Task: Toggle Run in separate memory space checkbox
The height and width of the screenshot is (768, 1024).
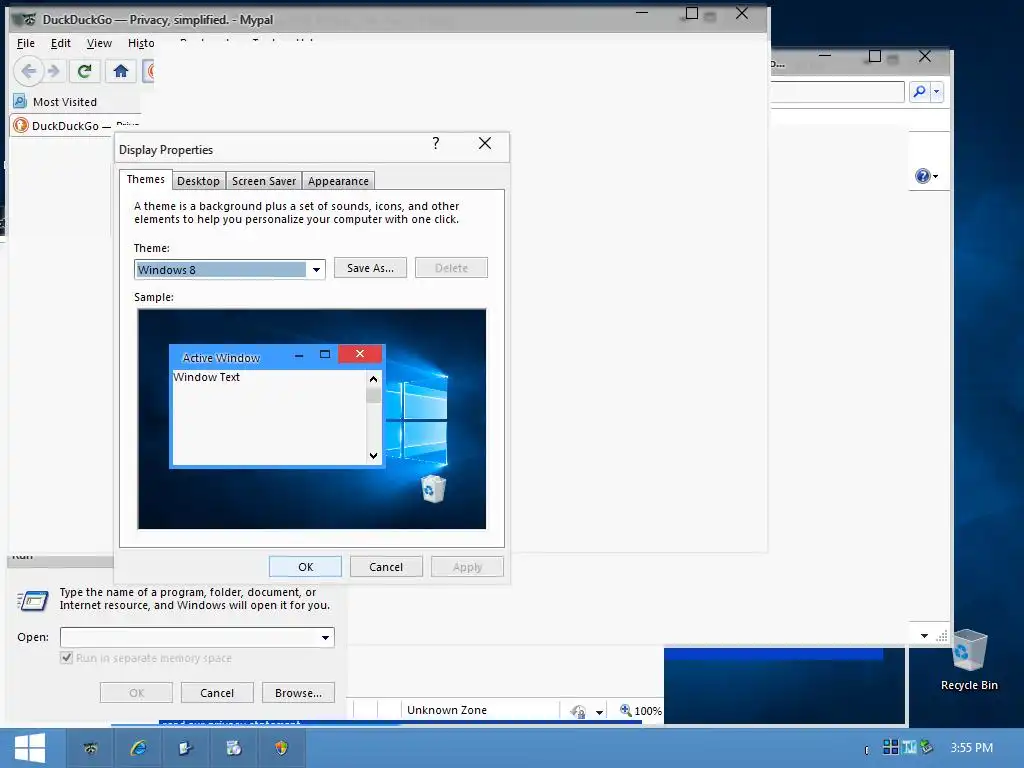Action: click(x=66, y=658)
